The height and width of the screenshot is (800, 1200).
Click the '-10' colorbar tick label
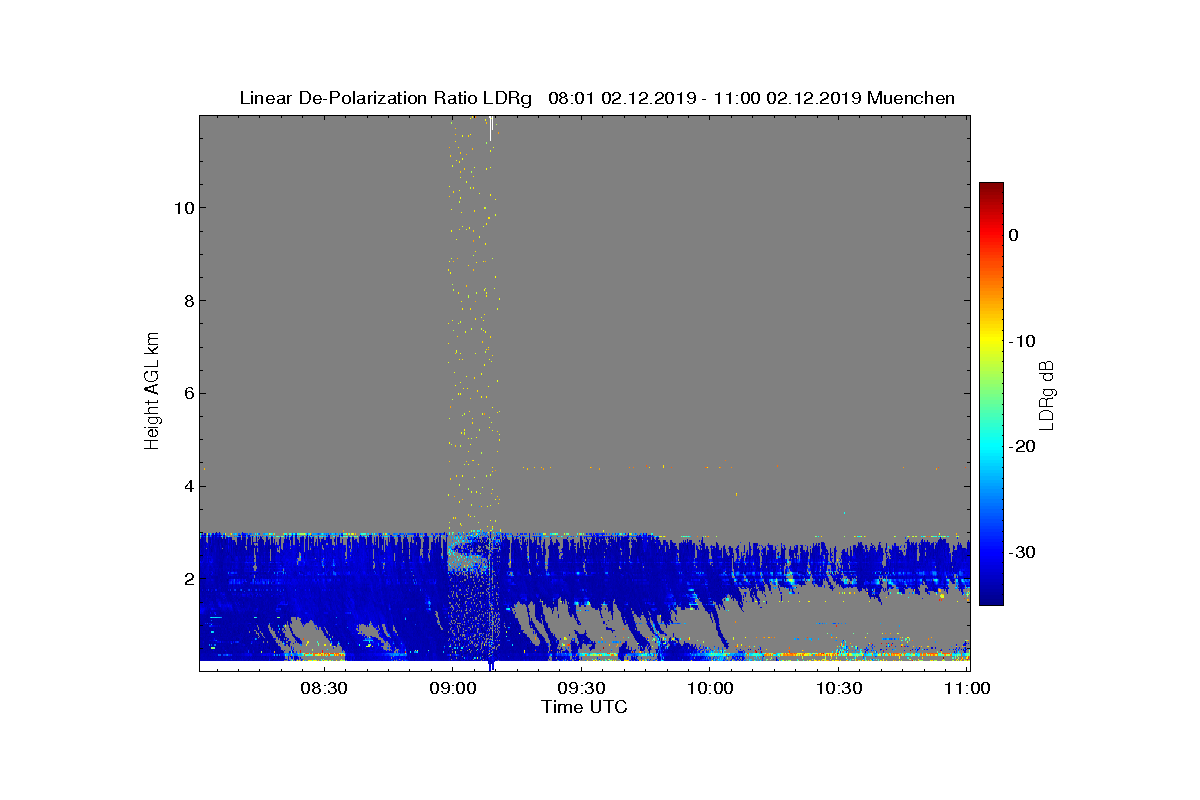tap(1022, 341)
